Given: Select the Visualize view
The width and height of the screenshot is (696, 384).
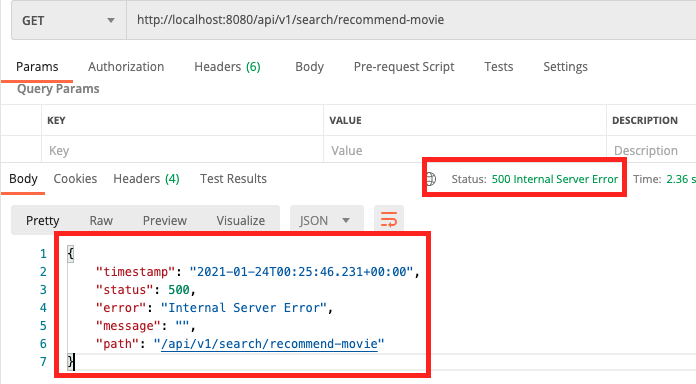Looking at the screenshot, I should pos(241,220).
